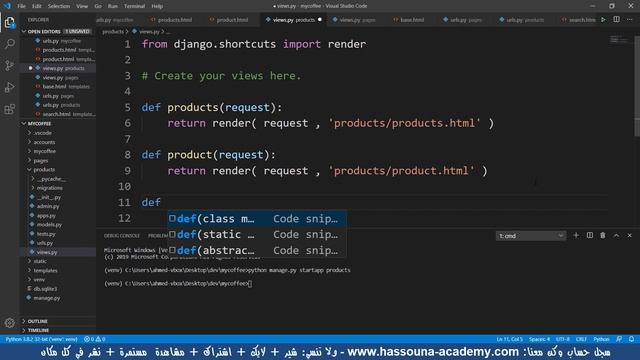Click the editor vertical scrollbar
The height and width of the screenshot is (360, 640).
click(x=637, y=87)
